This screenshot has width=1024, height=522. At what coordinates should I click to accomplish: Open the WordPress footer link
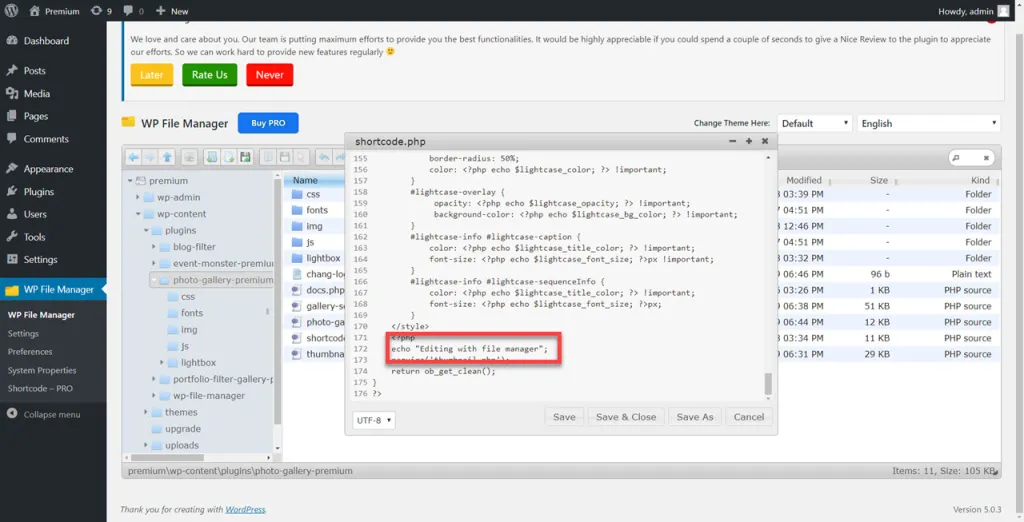coord(245,509)
